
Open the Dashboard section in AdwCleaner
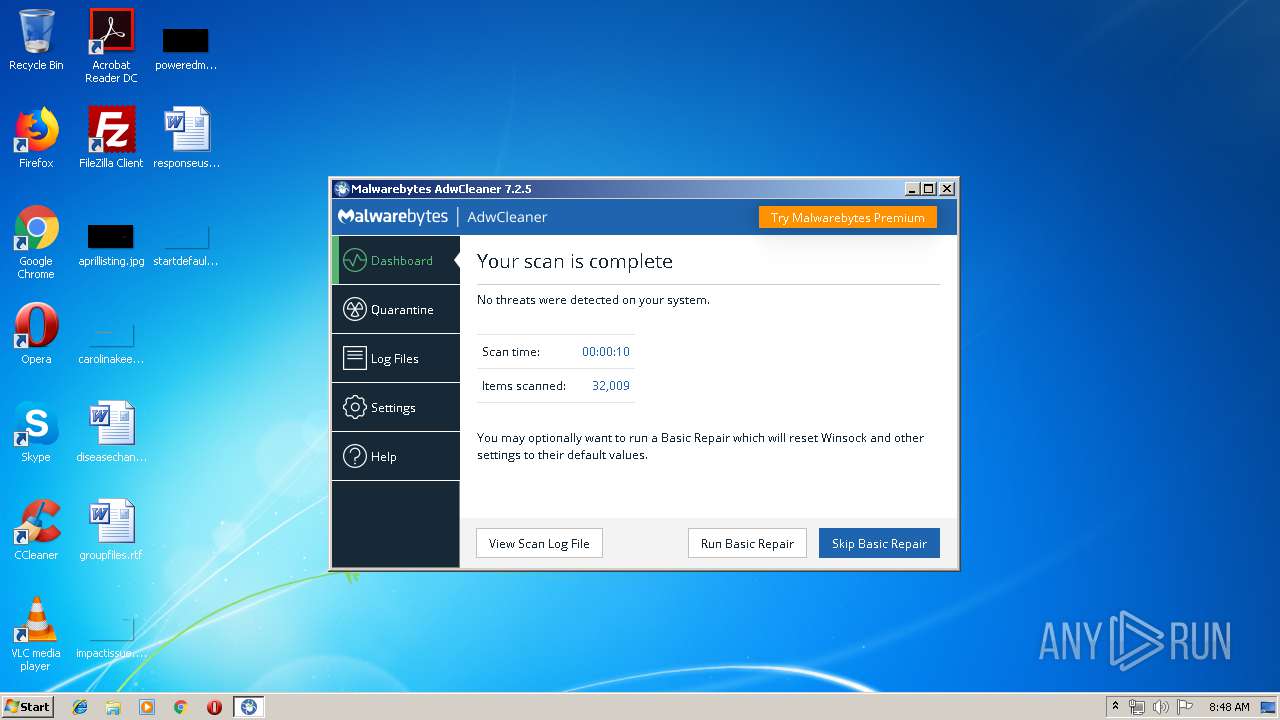(x=396, y=260)
